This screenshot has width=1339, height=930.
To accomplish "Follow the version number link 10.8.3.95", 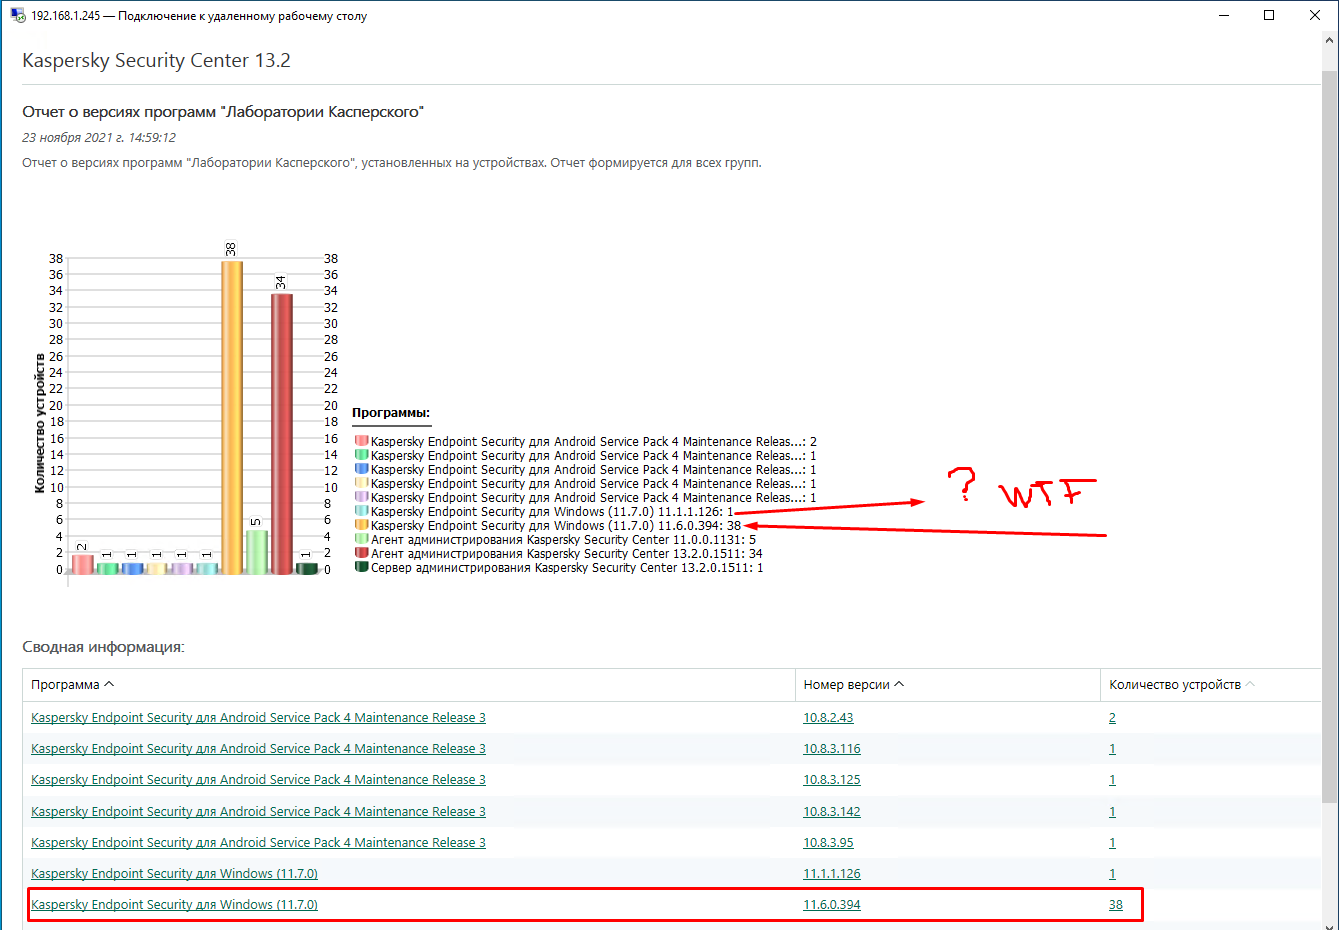I will [828, 843].
